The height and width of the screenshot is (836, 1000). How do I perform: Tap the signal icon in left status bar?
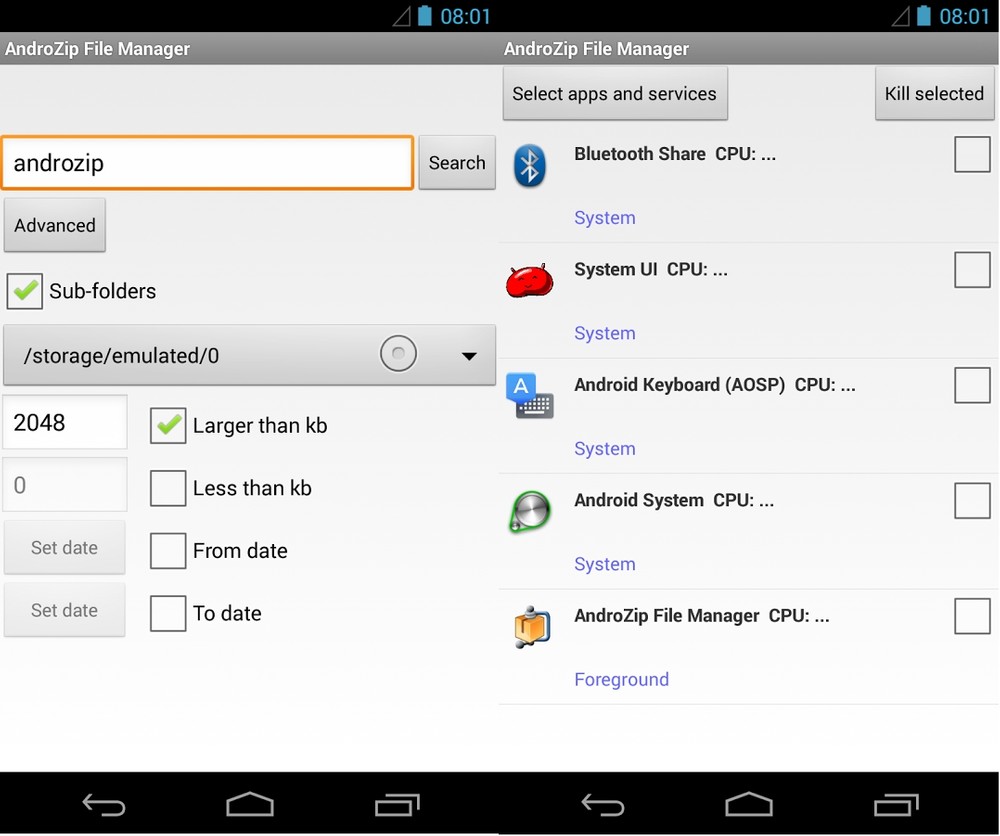401,16
